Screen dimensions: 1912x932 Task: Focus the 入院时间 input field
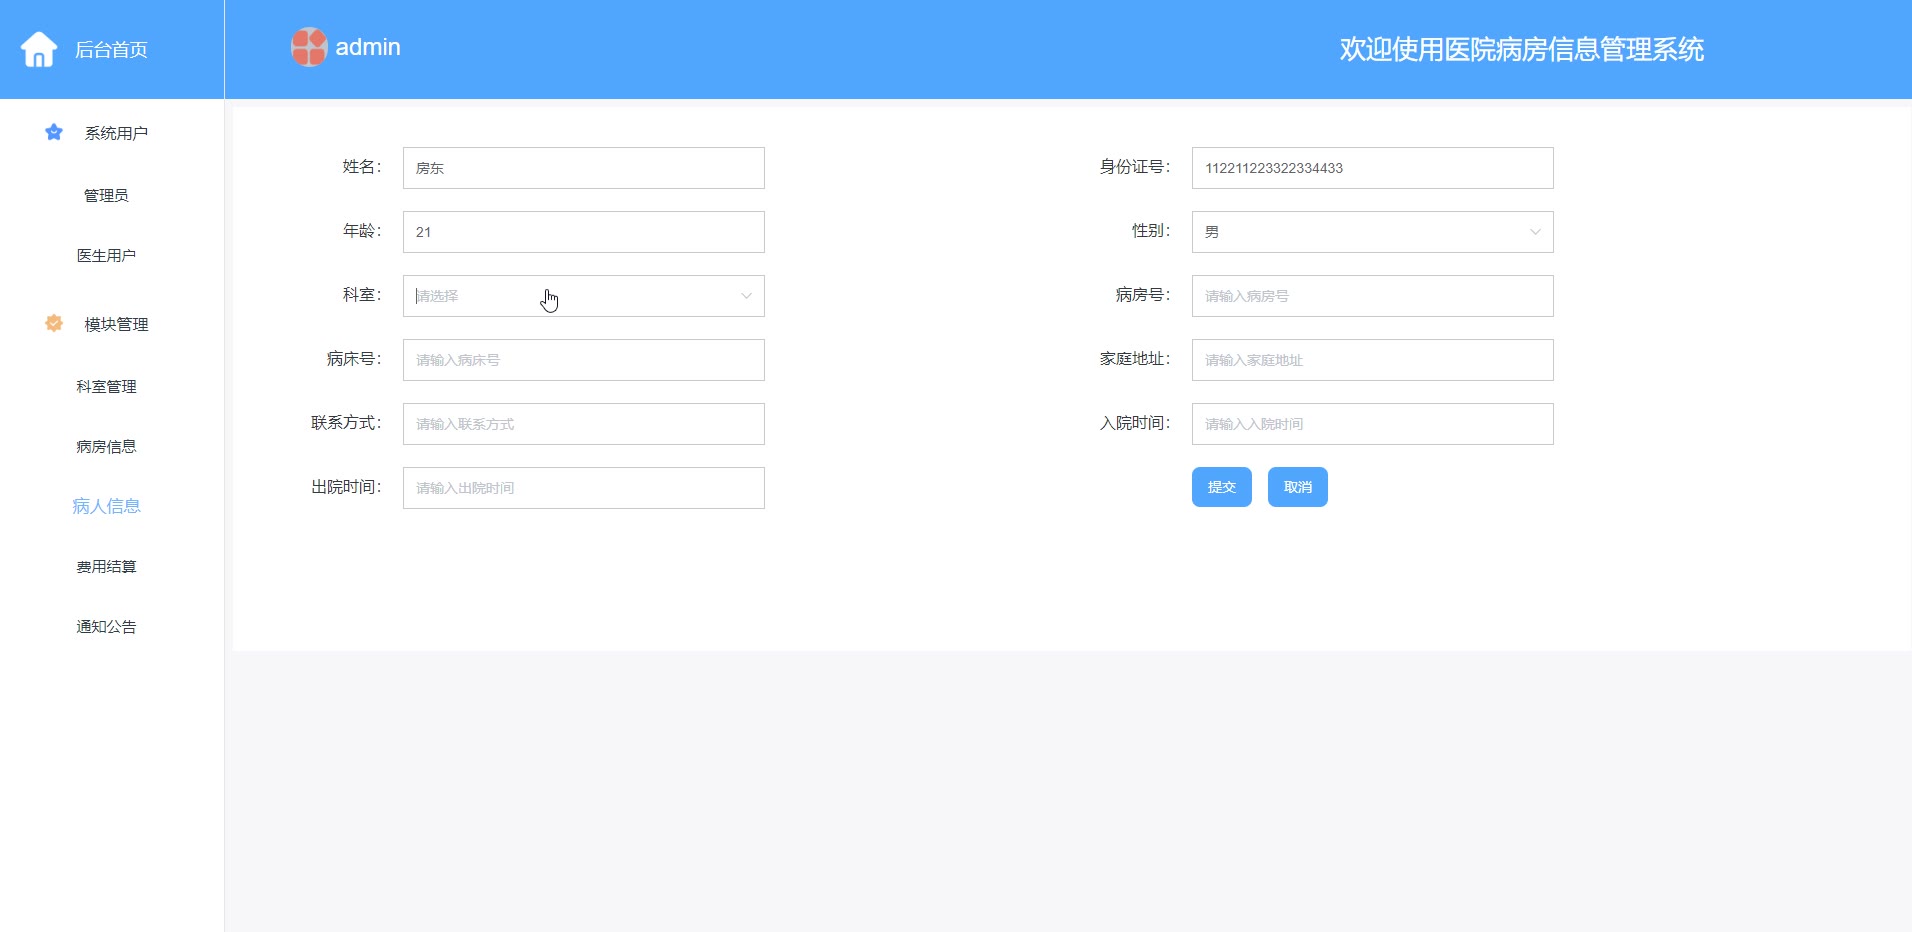point(1373,424)
